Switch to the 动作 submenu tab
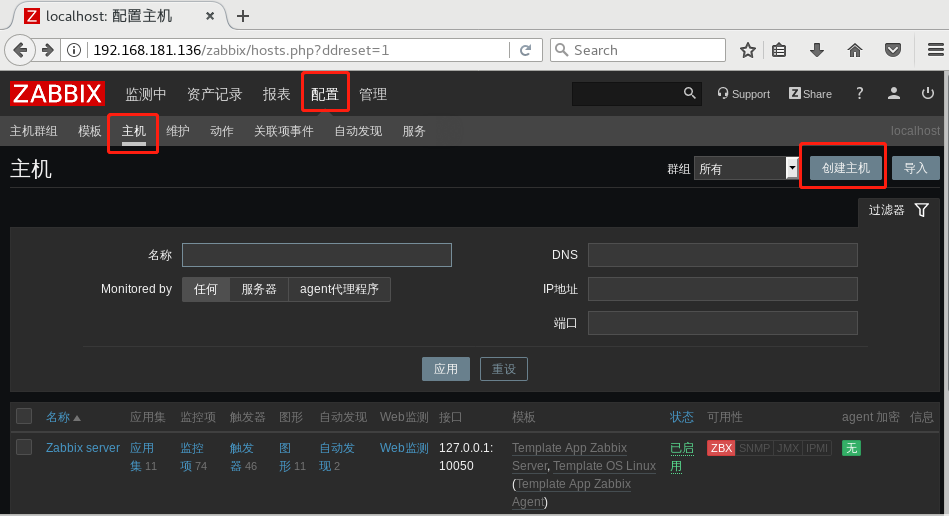This screenshot has width=949, height=516. (x=222, y=131)
